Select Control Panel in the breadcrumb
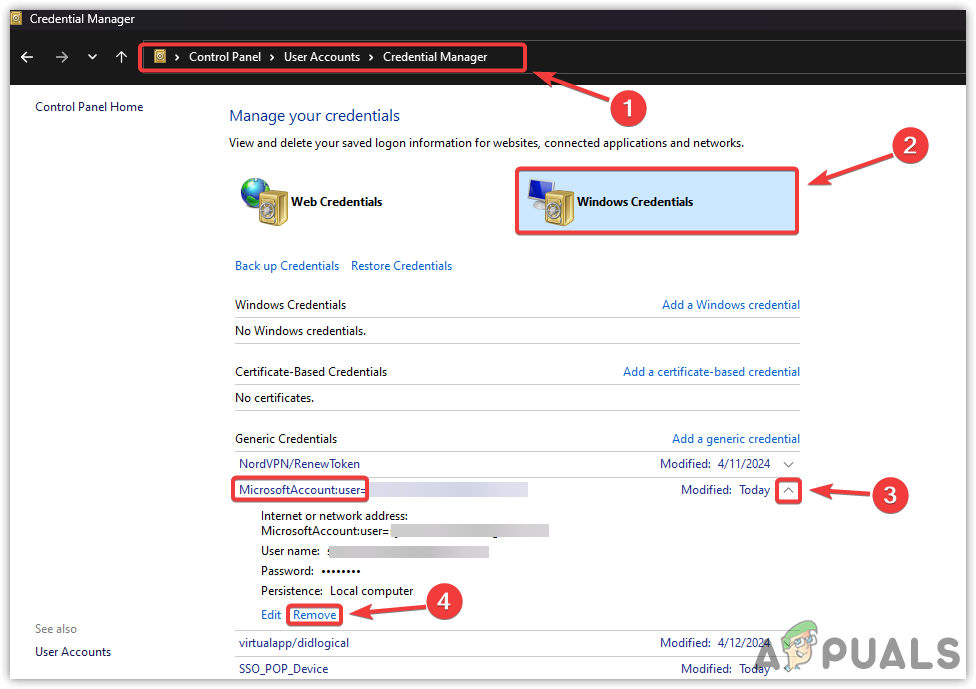The width and height of the screenshot is (976, 689). [225, 57]
